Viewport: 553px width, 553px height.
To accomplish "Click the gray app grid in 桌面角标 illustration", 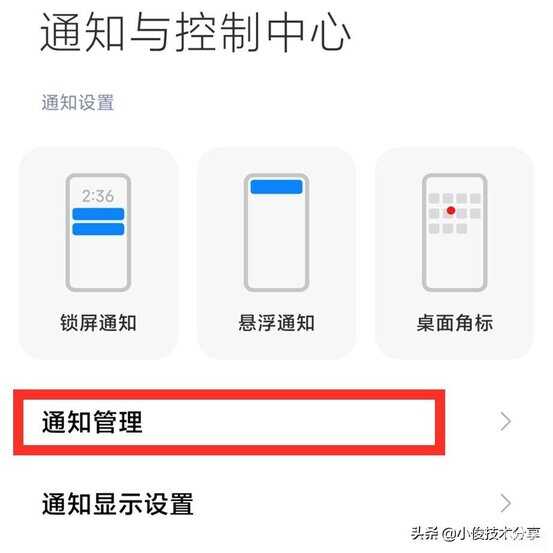I will point(455,213).
